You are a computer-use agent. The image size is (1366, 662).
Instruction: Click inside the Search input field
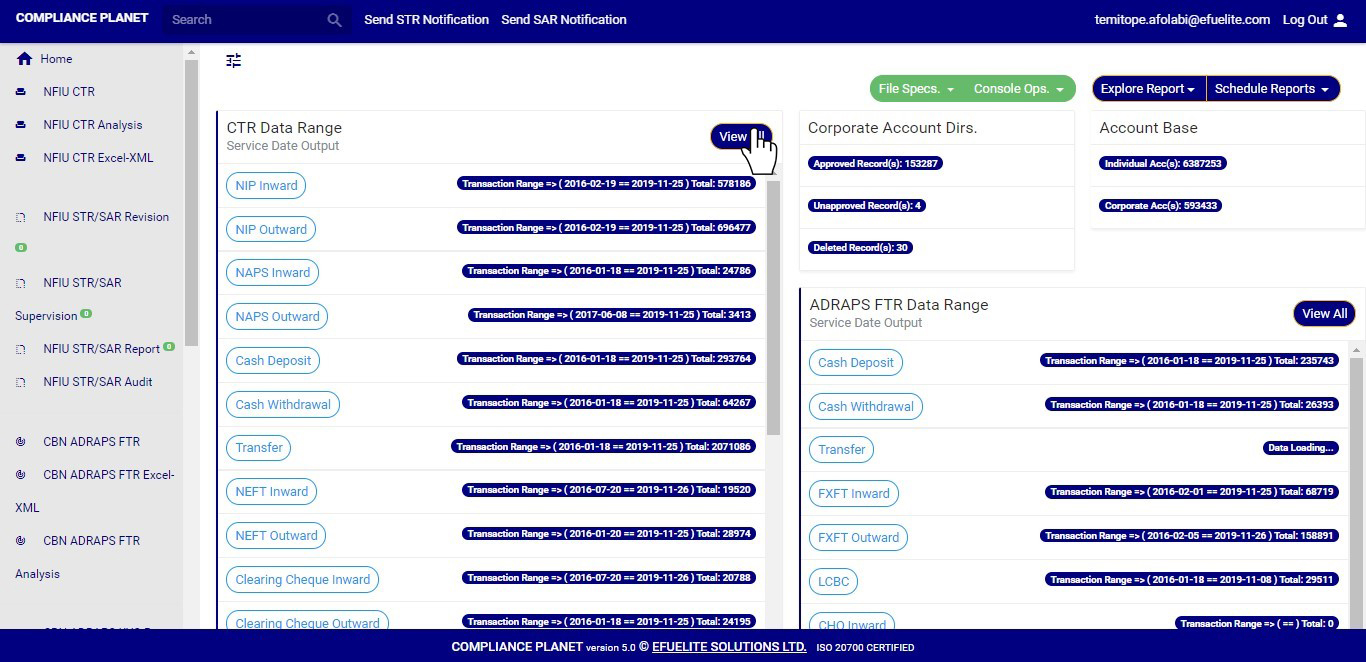(x=245, y=20)
